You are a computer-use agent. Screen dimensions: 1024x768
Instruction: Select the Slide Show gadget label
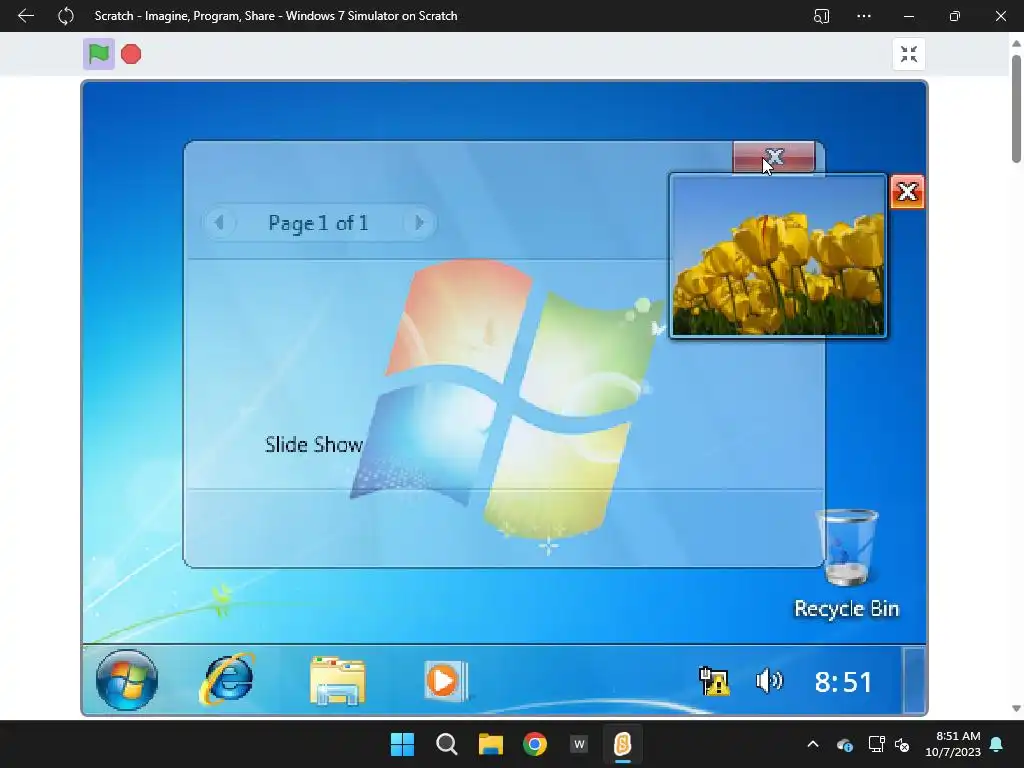(313, 445)
